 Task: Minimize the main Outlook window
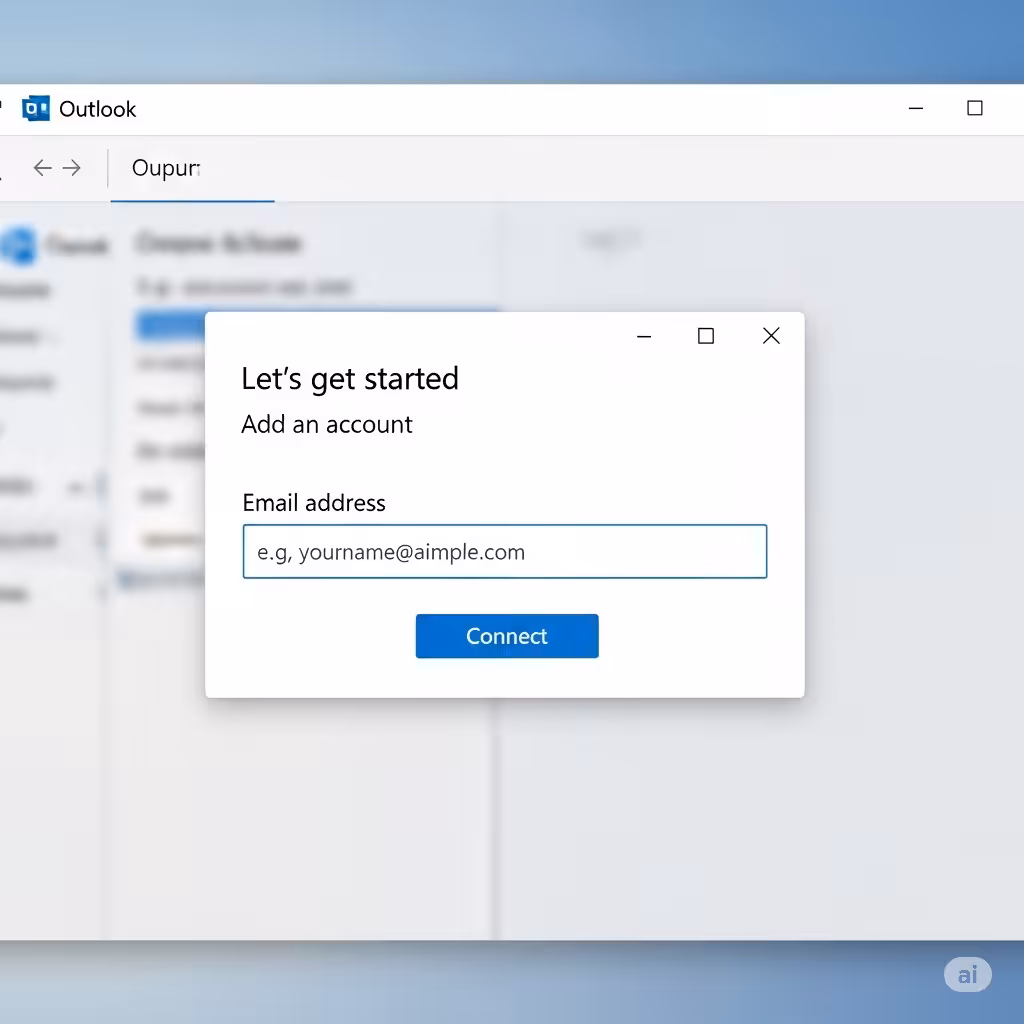[916, 108]
